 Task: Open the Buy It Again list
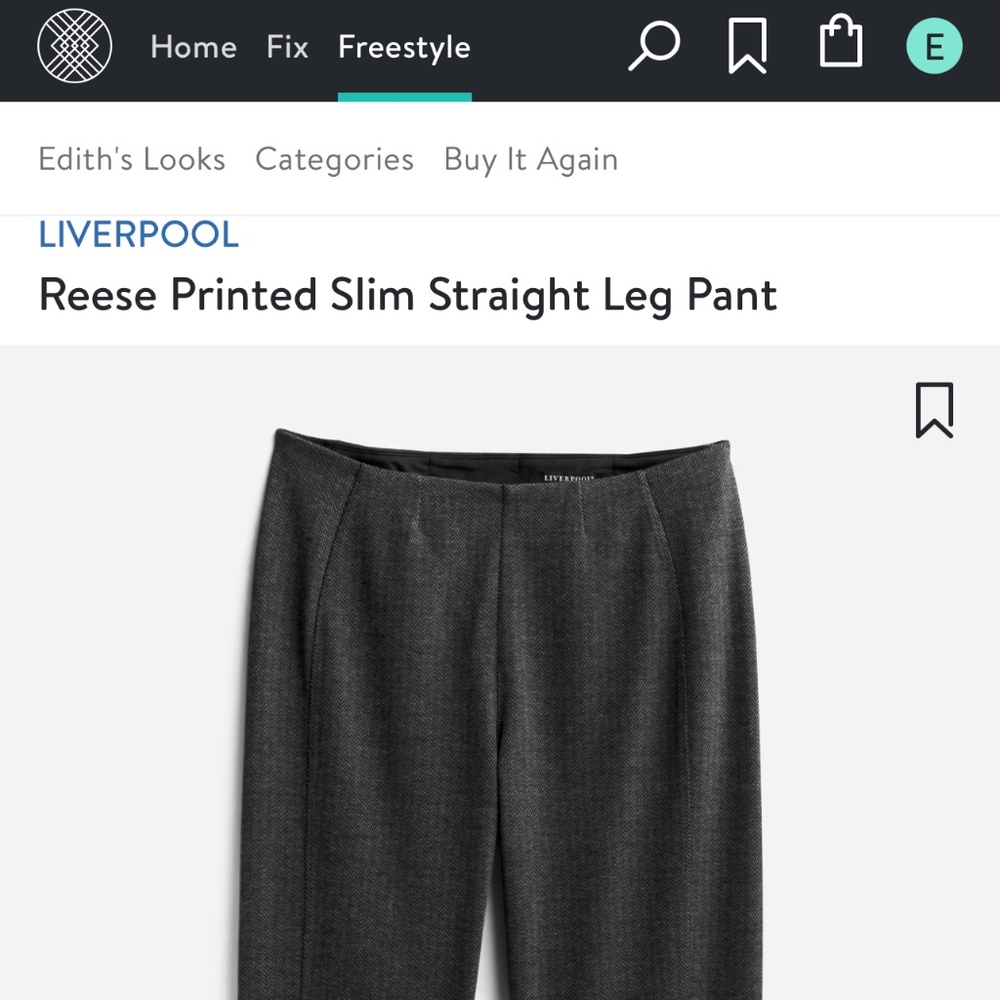(530, 159)
